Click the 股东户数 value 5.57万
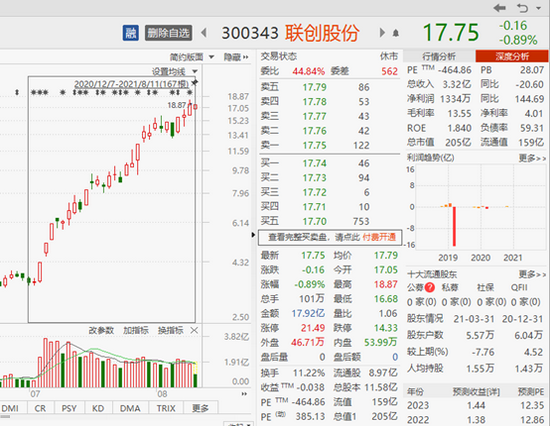Image resolution: width=550 pixels, height=426 pixels. click(x=480, y=335)
